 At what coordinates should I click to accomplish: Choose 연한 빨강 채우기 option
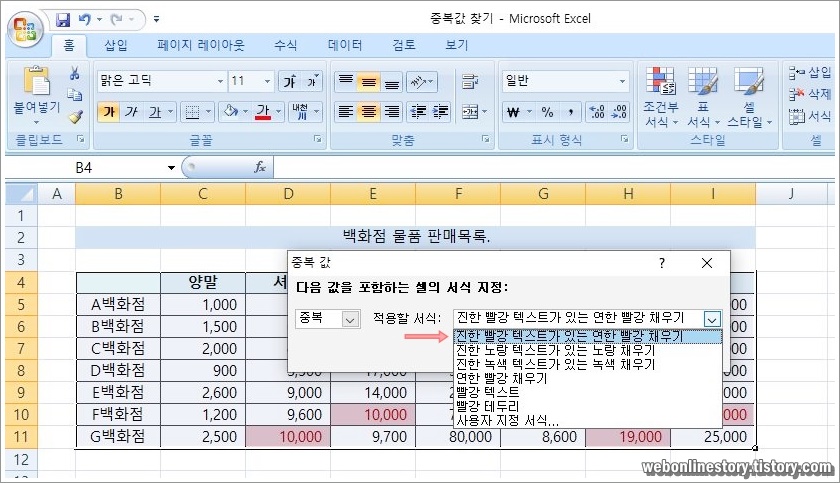tap(588, 378)
